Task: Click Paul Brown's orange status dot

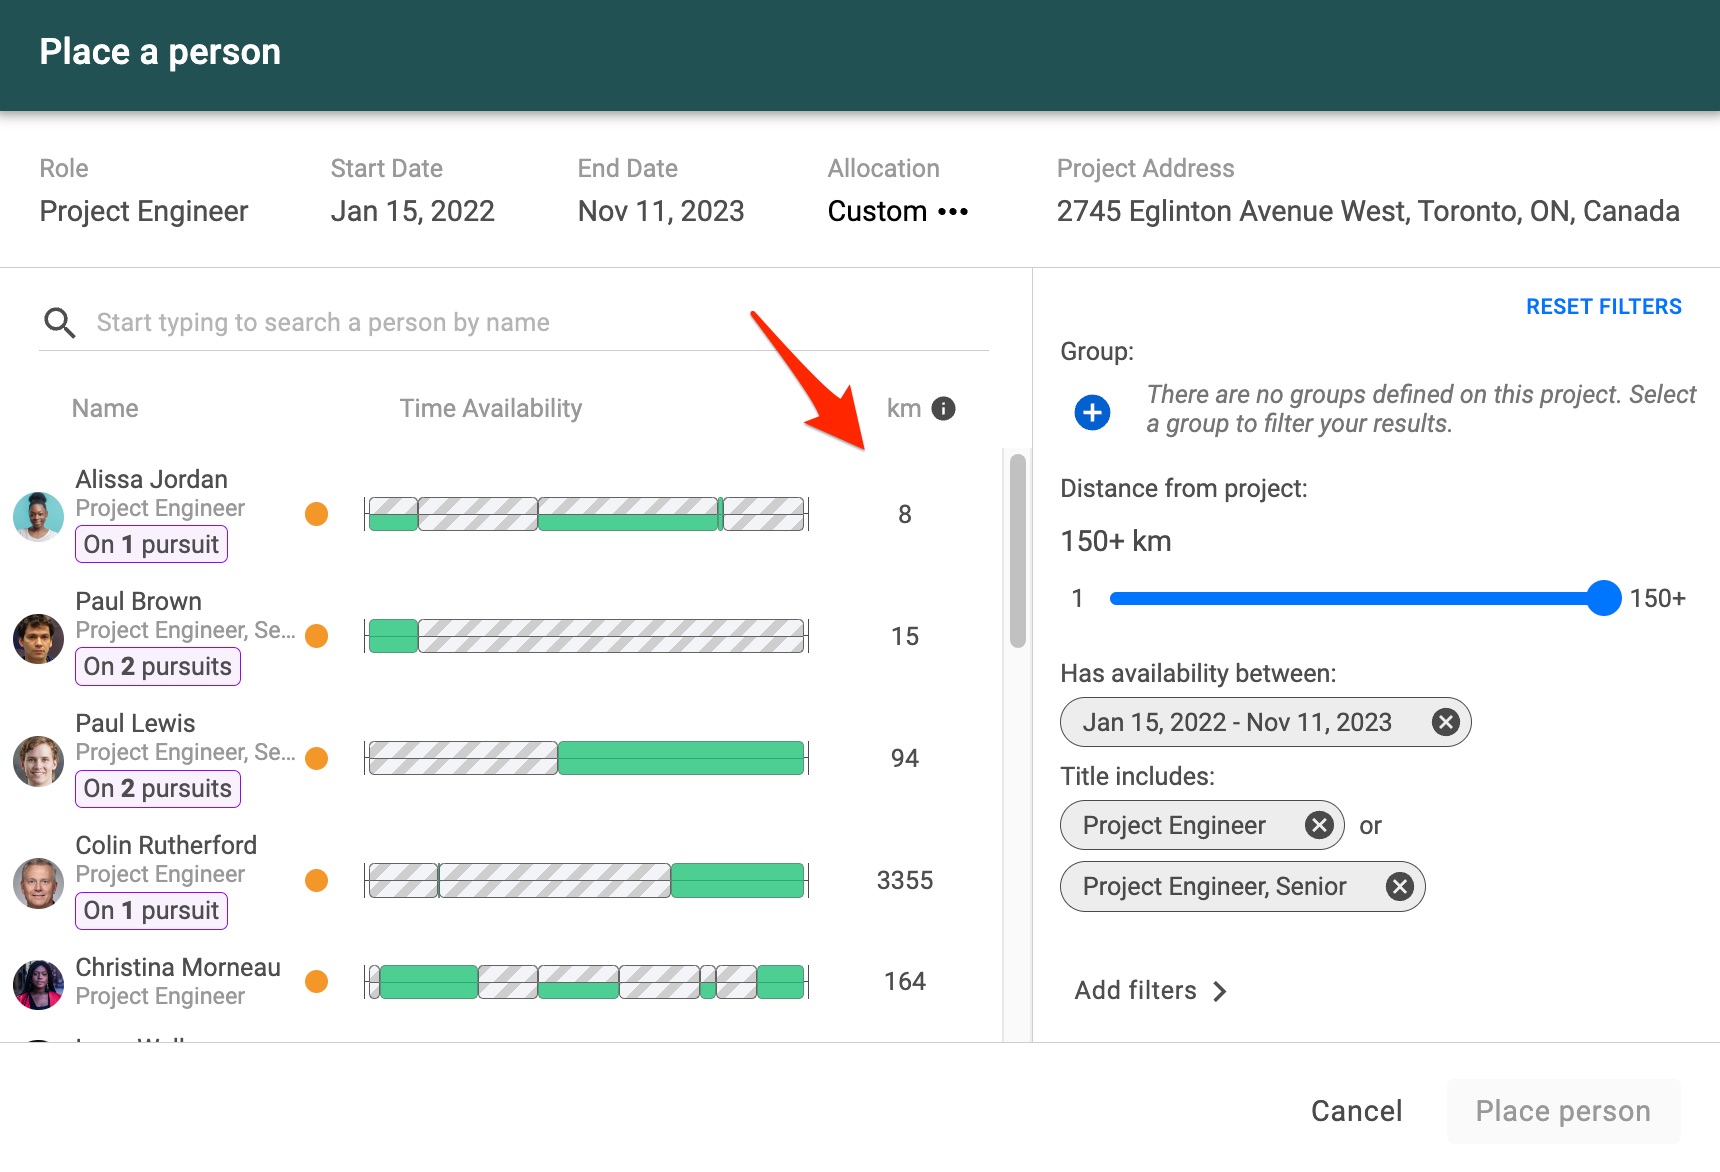Action: [316, 636]
